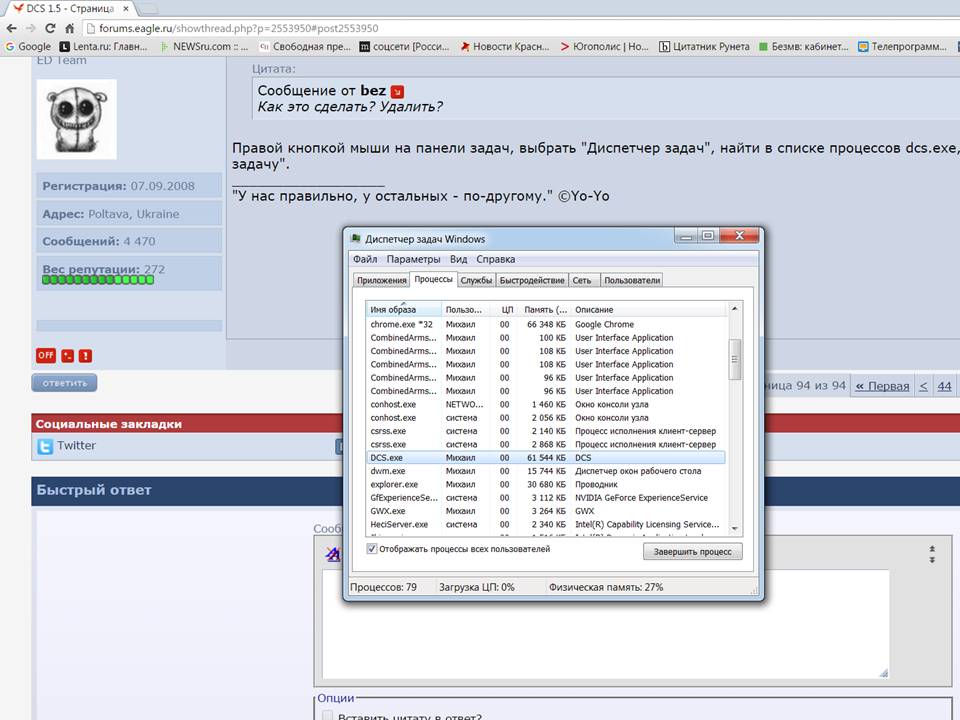This screenshot has width=960, height=720.
Task: Click the reputation green bar indicator
Action: (x=98, y=280)
